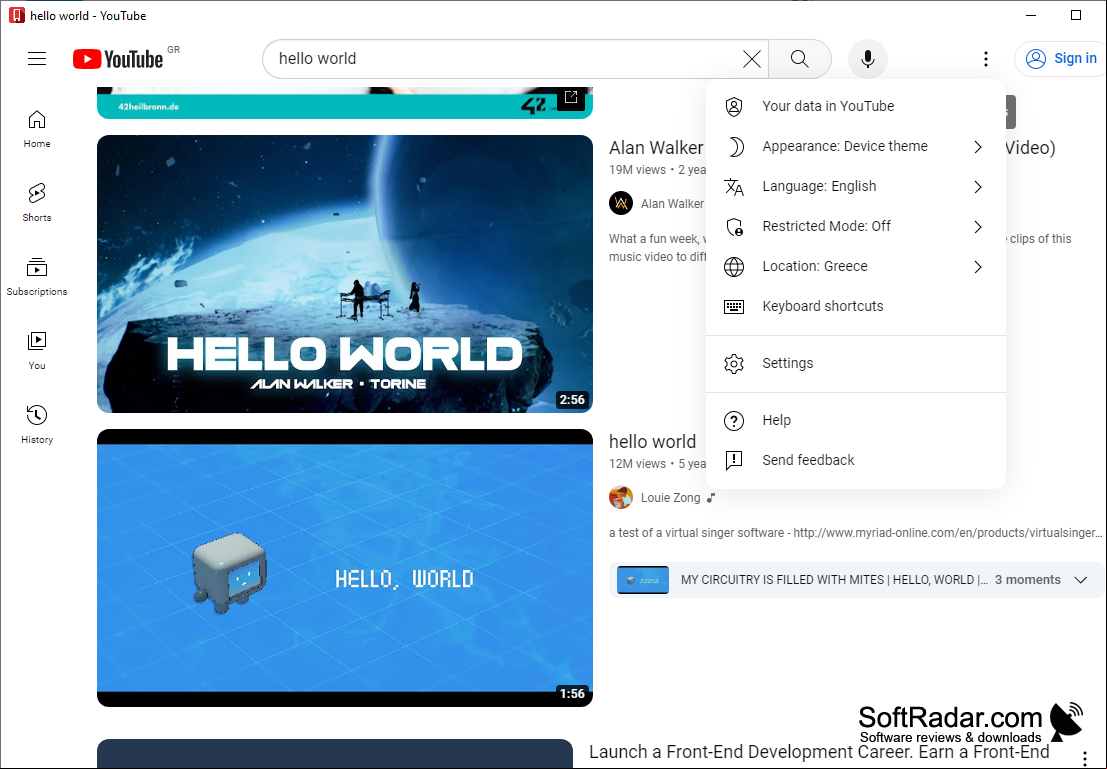This screenshot has height=769, width=1107.
Task: Clear the search box with the X
Action: coord(752,59)
